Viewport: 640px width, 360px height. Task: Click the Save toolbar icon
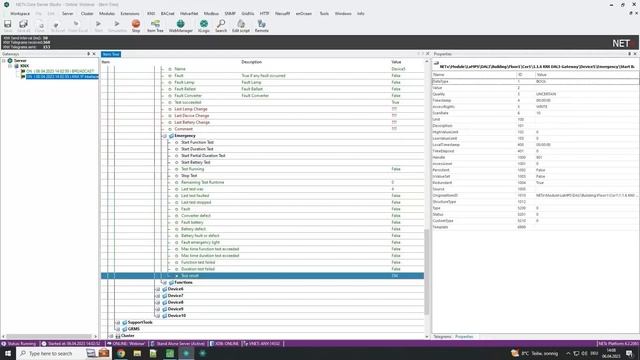[8, 25]
